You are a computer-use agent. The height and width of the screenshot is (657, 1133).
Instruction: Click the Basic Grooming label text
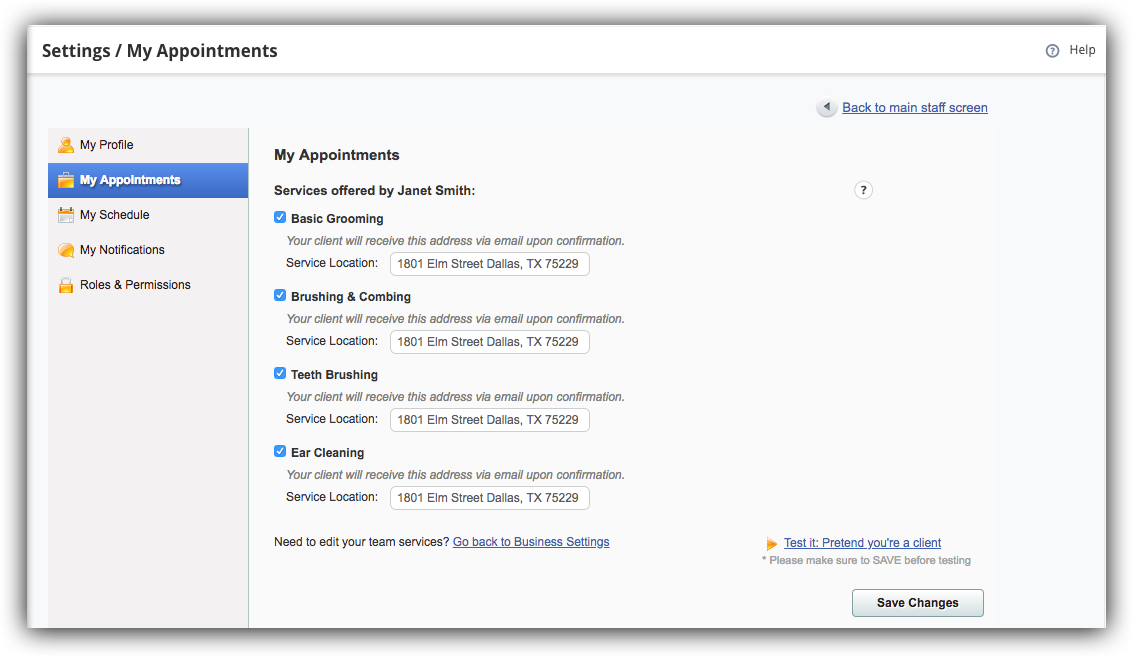click(337, 219)
